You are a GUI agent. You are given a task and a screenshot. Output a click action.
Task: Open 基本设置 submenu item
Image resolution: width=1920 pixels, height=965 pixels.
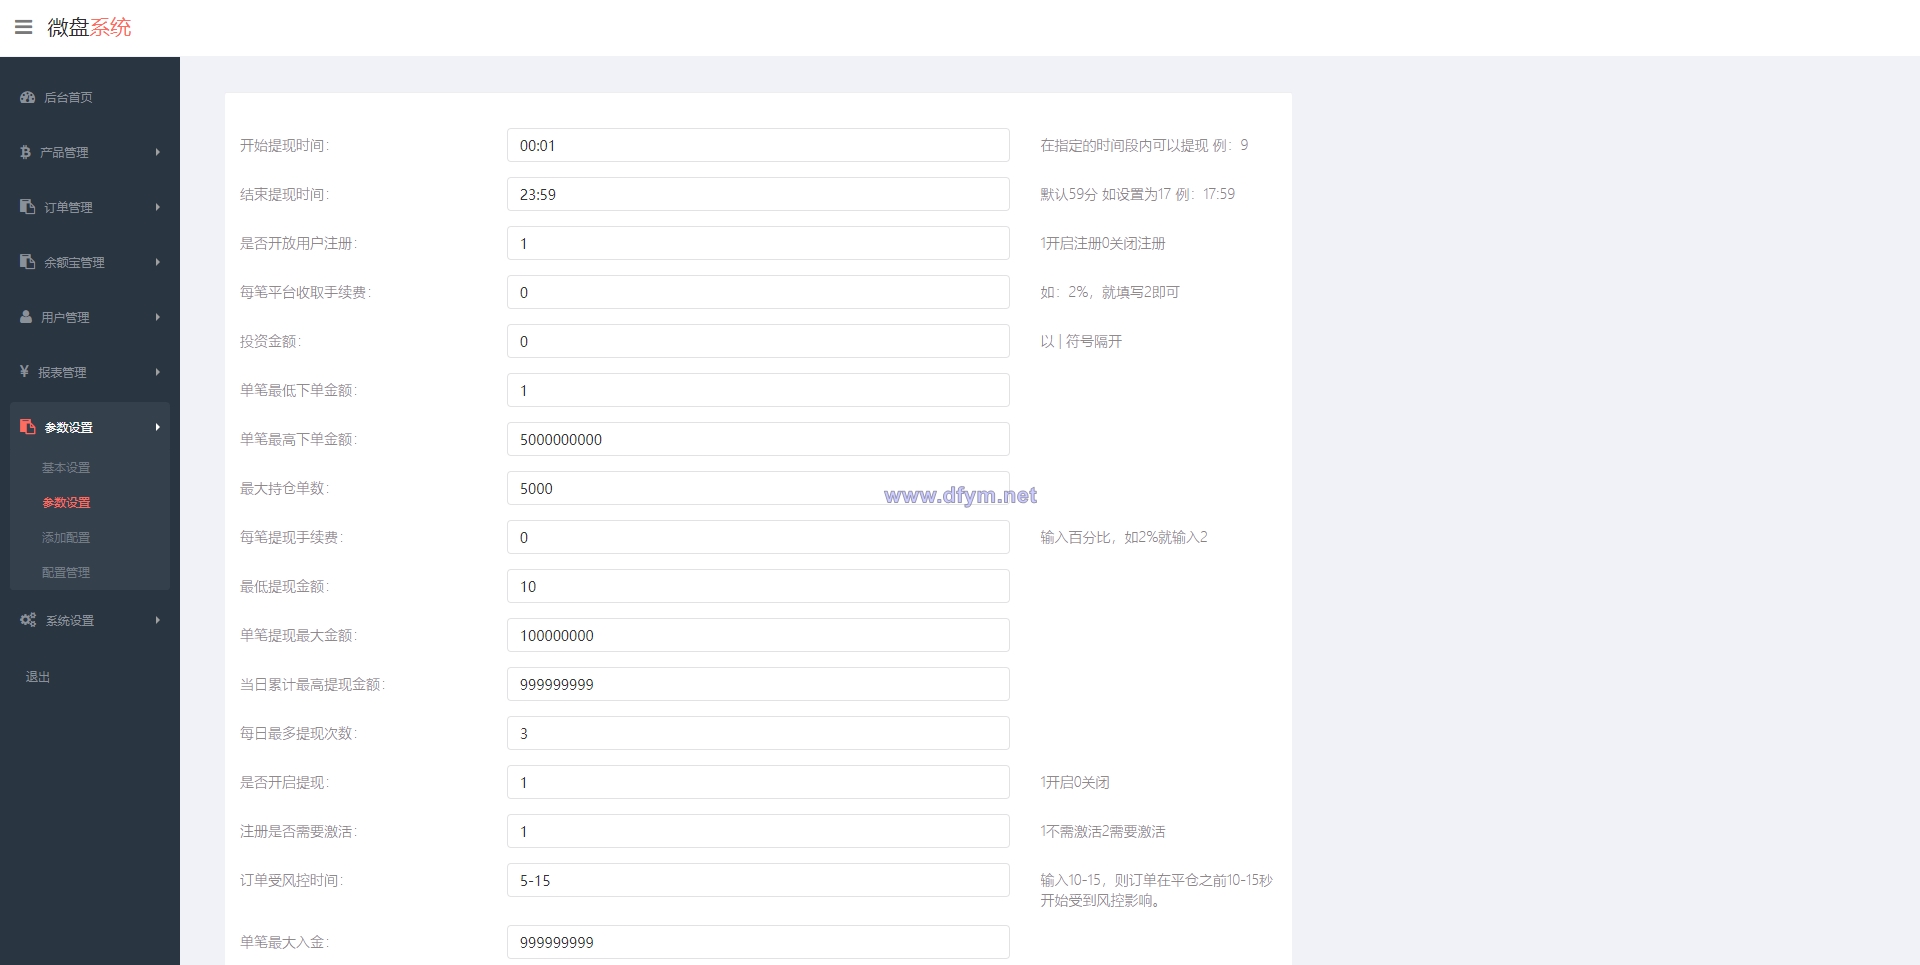[x=66, y=467]
